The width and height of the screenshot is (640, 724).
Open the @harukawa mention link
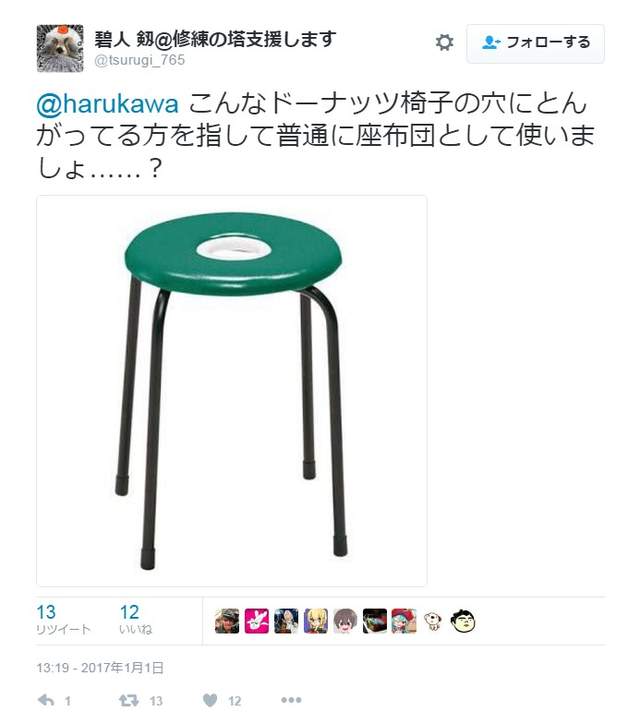[x=107, y=103]
